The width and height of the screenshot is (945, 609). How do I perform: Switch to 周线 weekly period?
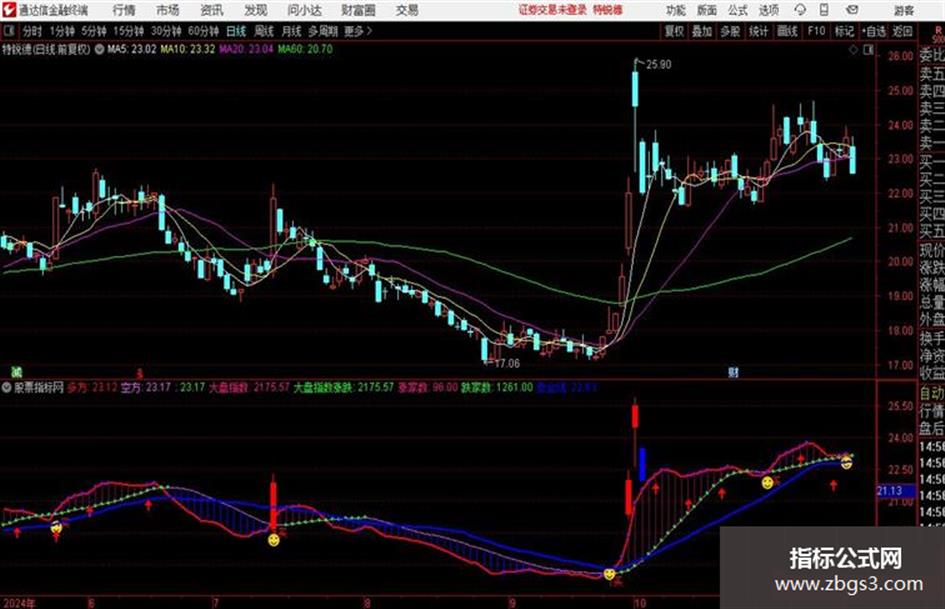(x=264, y=31)
